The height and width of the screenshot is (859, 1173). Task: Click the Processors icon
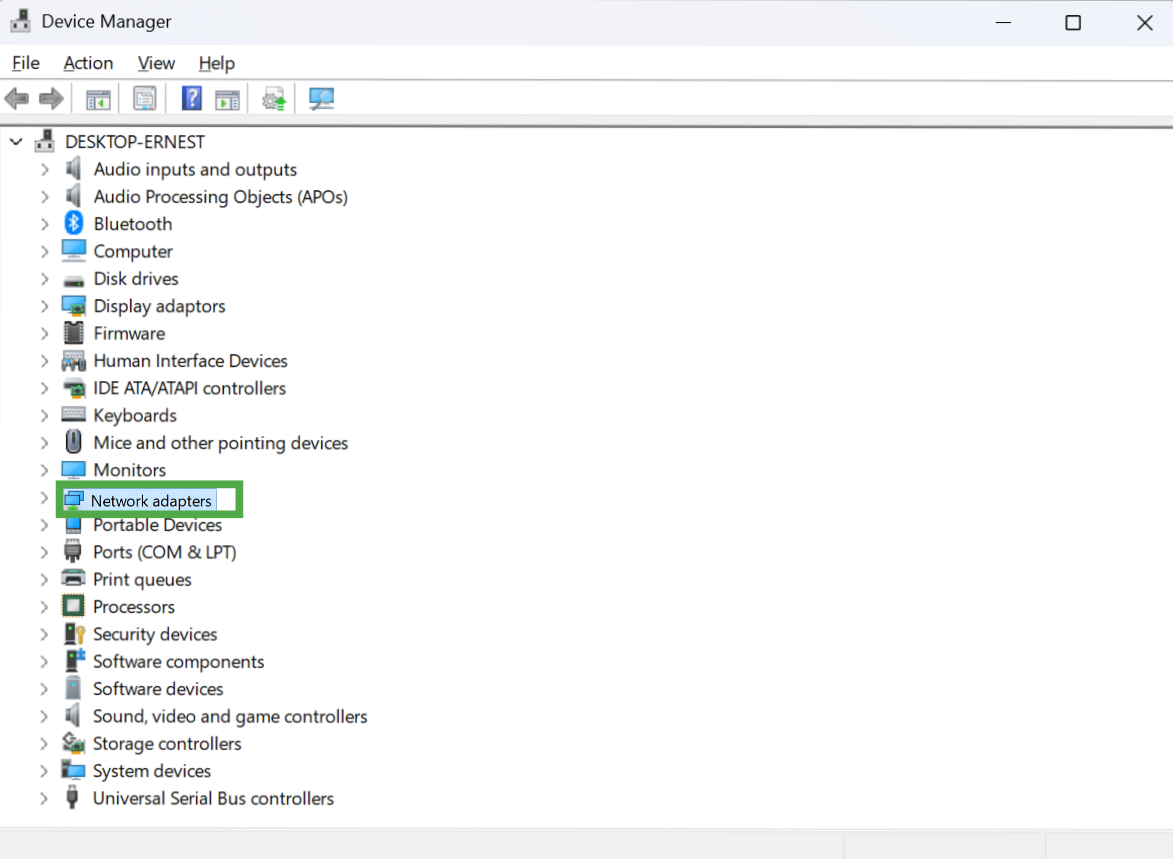coord(73,605)
